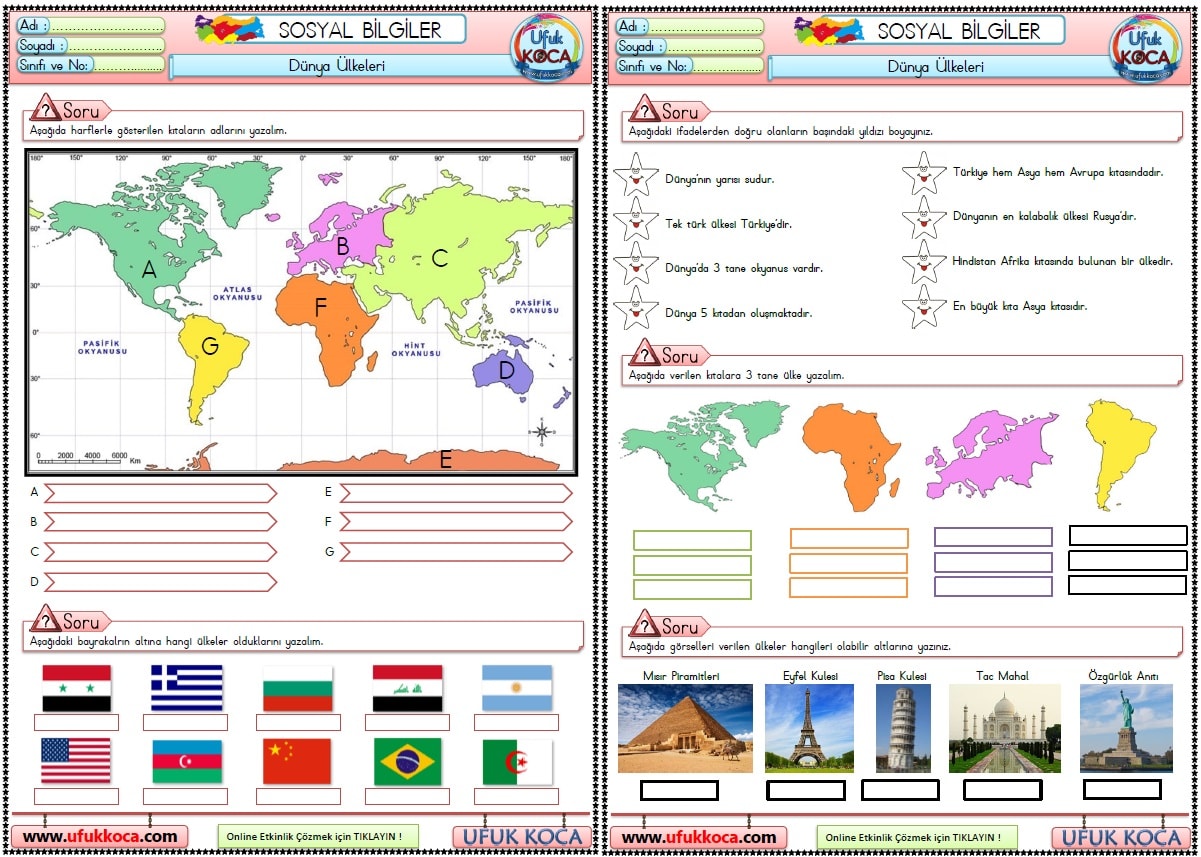1201x857 pixels.
Task: Click the Tac Mahal photo
Action: pyautogui.click(x=1005, y=728)
